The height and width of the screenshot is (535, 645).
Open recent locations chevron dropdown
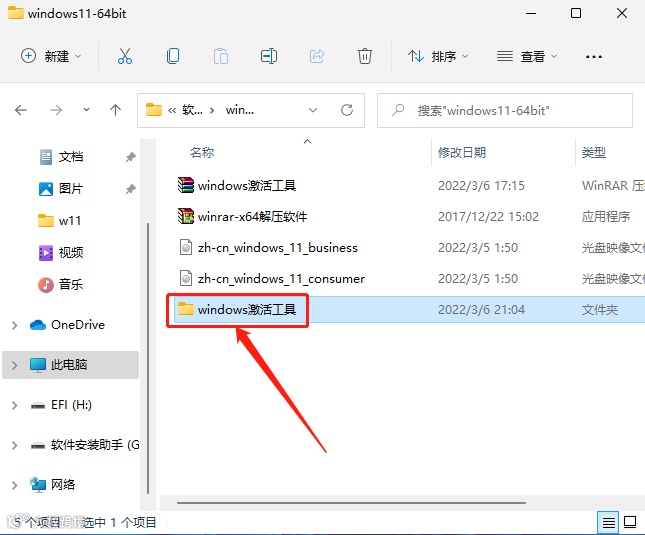86,109
